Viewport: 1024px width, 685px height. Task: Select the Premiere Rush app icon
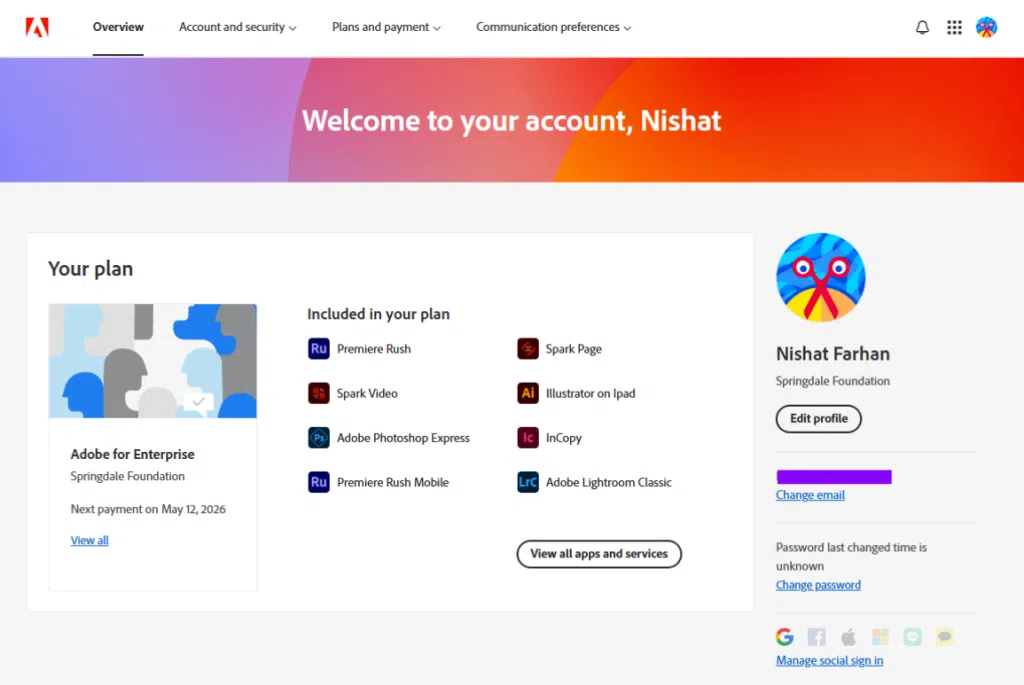[x=318, y=349]
